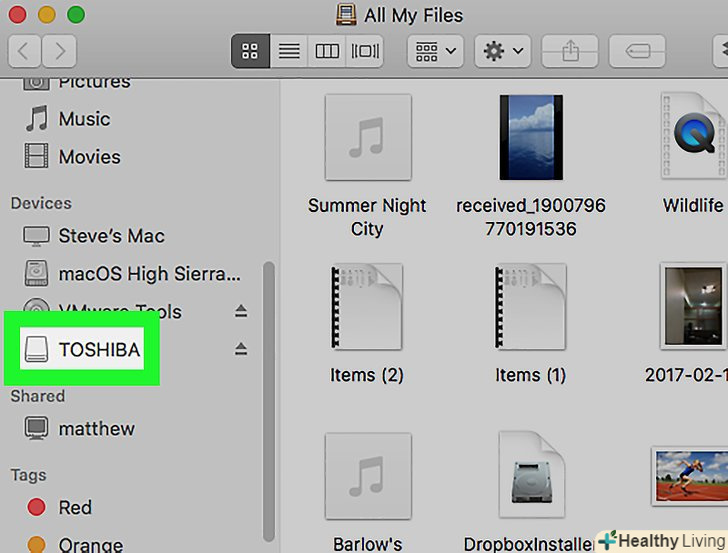Viewport: 728px width, 553px height.
Task: Select the DropboxInstaller disk image
Action: pos(532,475)
